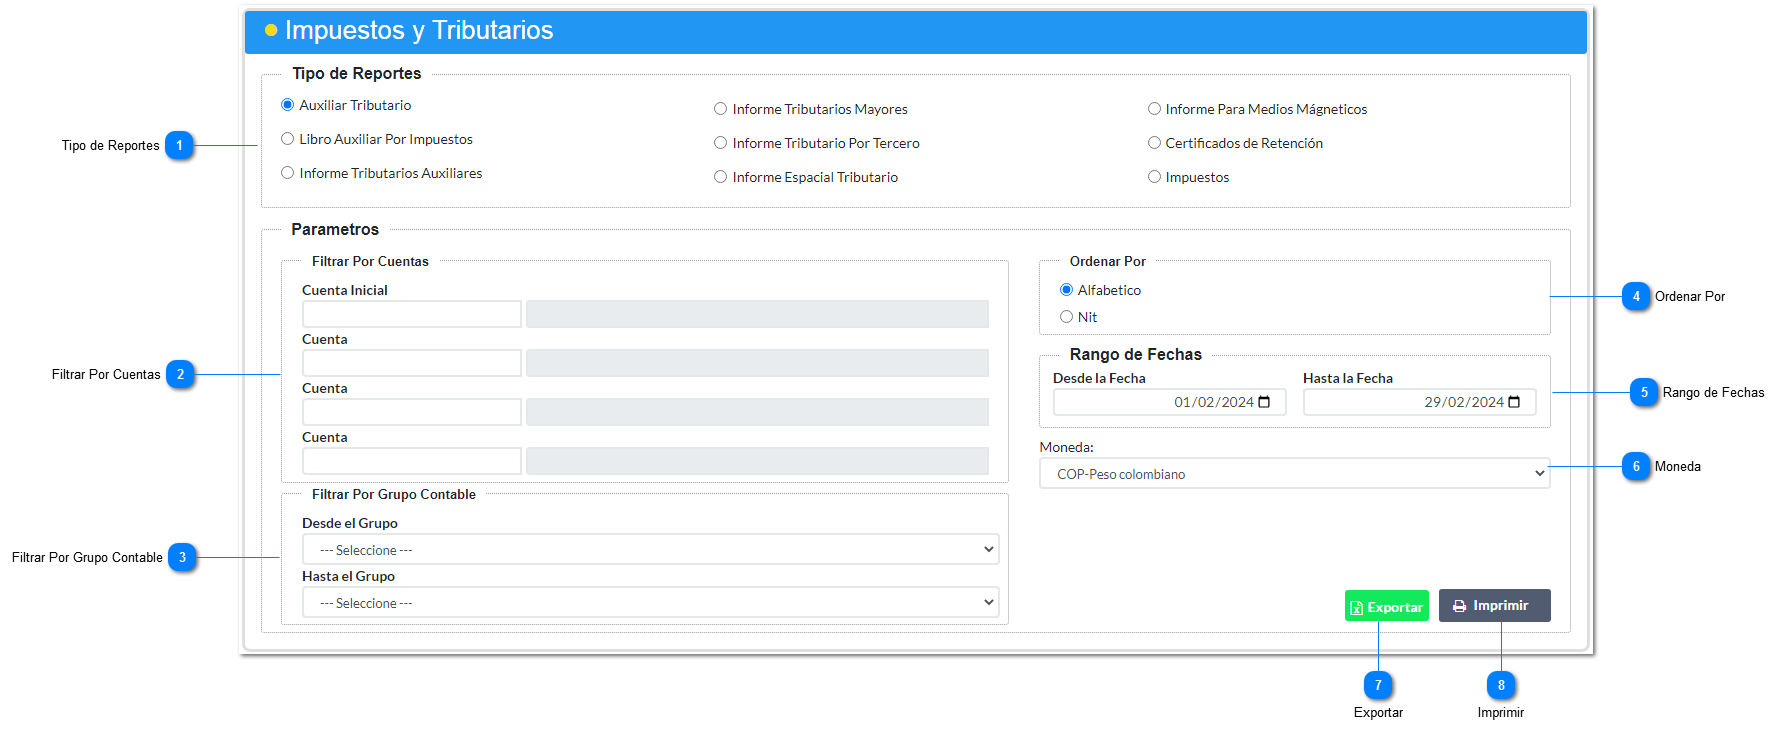Click the Imprimir button
This screenshot has height=736, width=1781.
[1495, 606]
